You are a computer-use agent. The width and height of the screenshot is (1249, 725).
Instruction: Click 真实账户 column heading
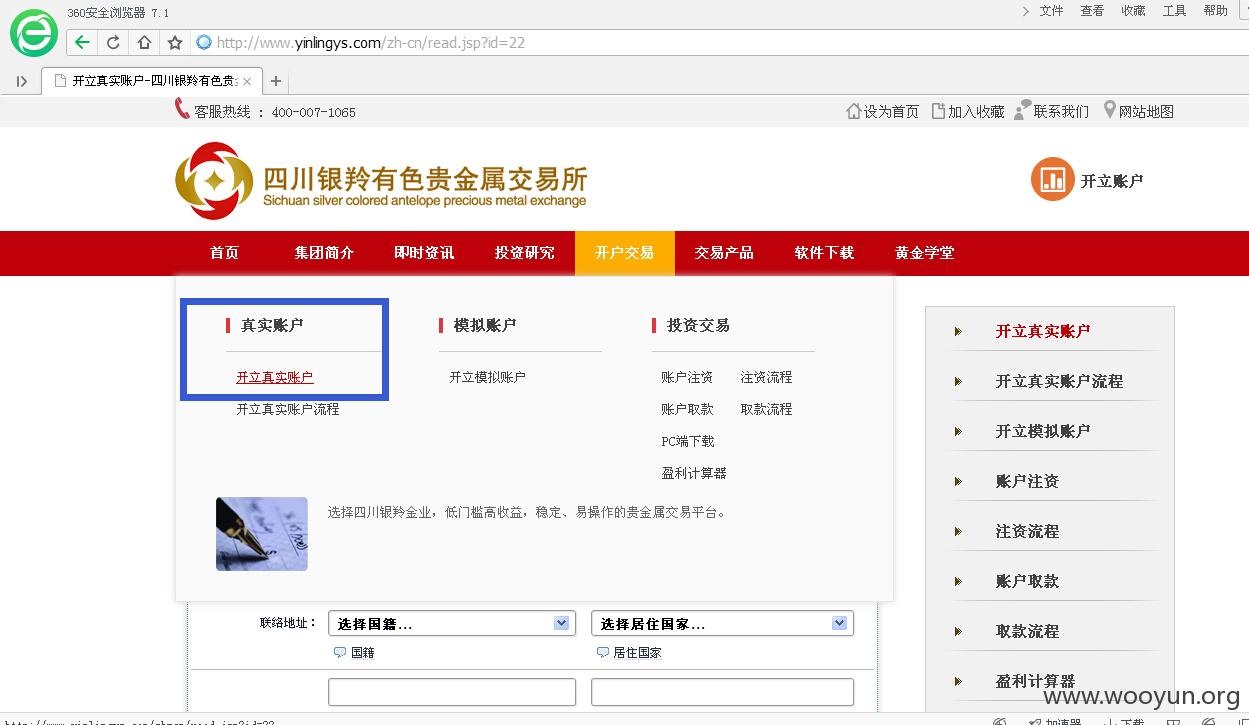(272, 325)
